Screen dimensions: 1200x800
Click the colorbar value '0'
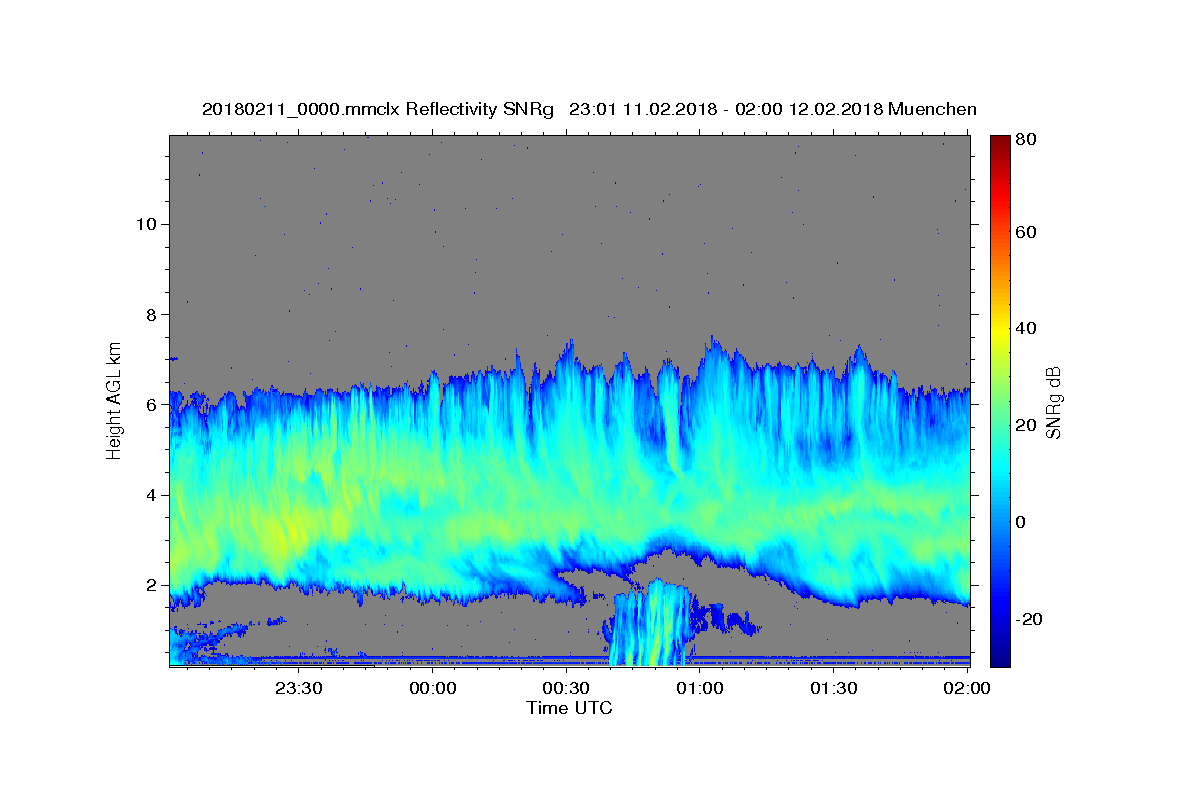coord(1023,521)
